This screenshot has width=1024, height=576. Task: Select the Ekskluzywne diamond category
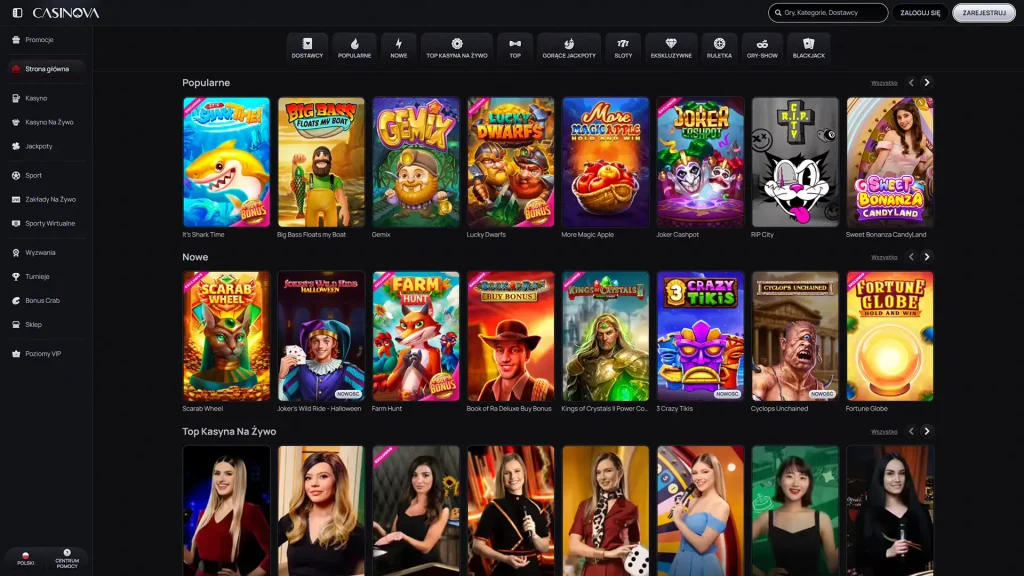(x=671, y=48)
